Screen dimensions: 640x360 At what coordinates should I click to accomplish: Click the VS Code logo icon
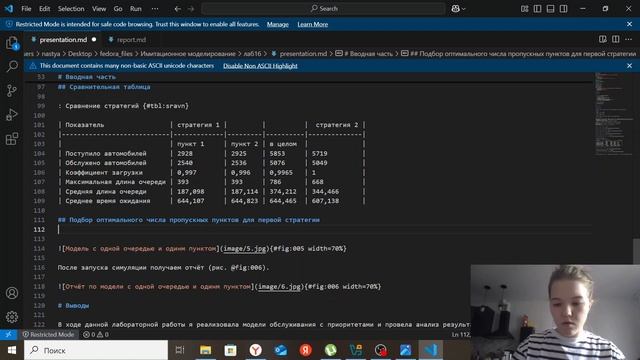click(9, 9)
